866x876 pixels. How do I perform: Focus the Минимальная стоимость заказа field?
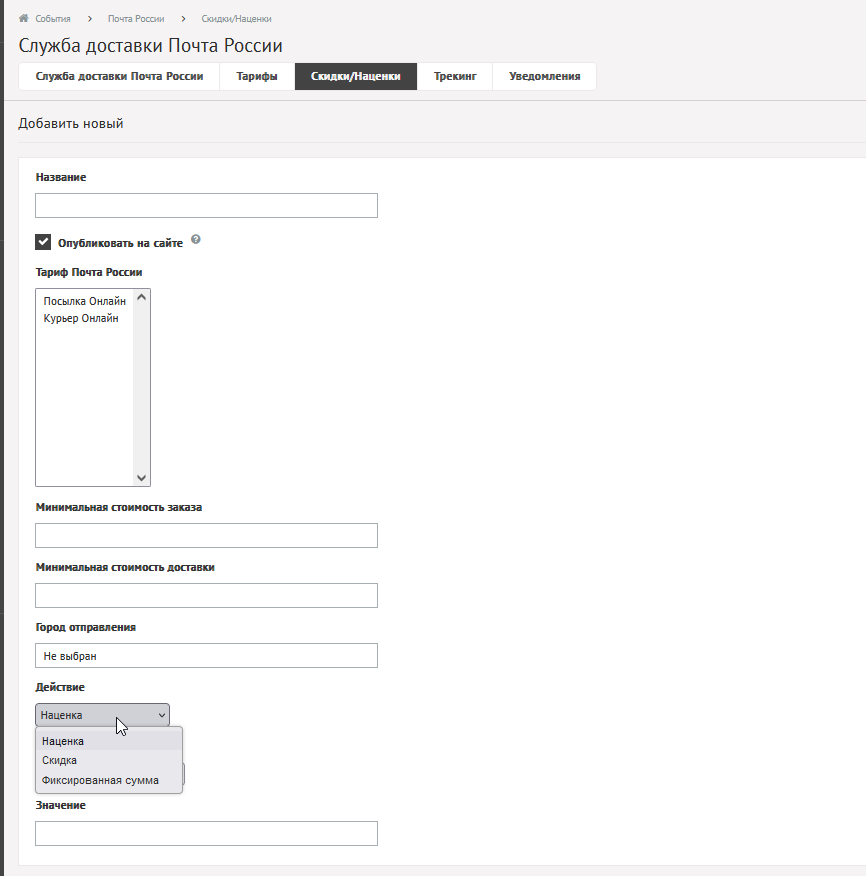(x=206, y=535)
